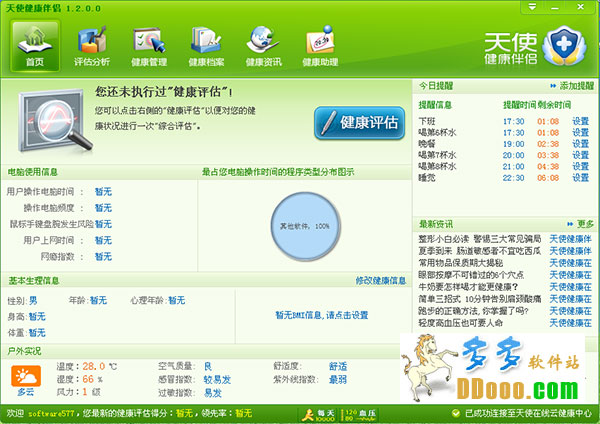Click the username software577 in status bar

click(x=51, y=414)
